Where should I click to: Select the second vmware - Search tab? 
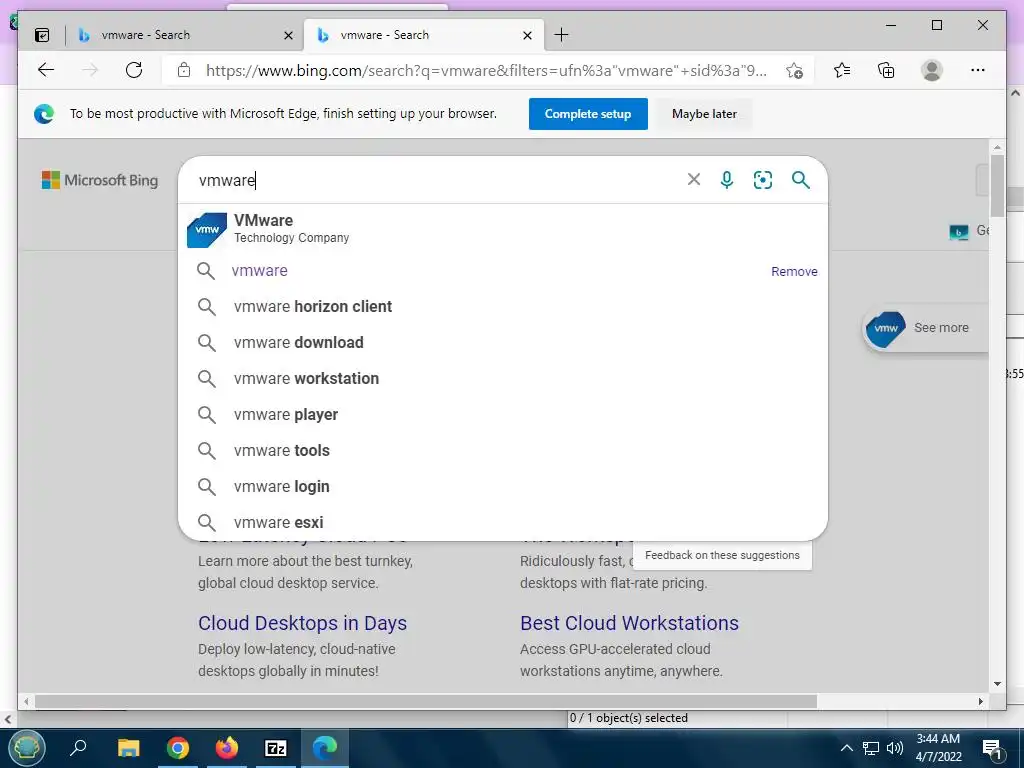click(424, 35)
